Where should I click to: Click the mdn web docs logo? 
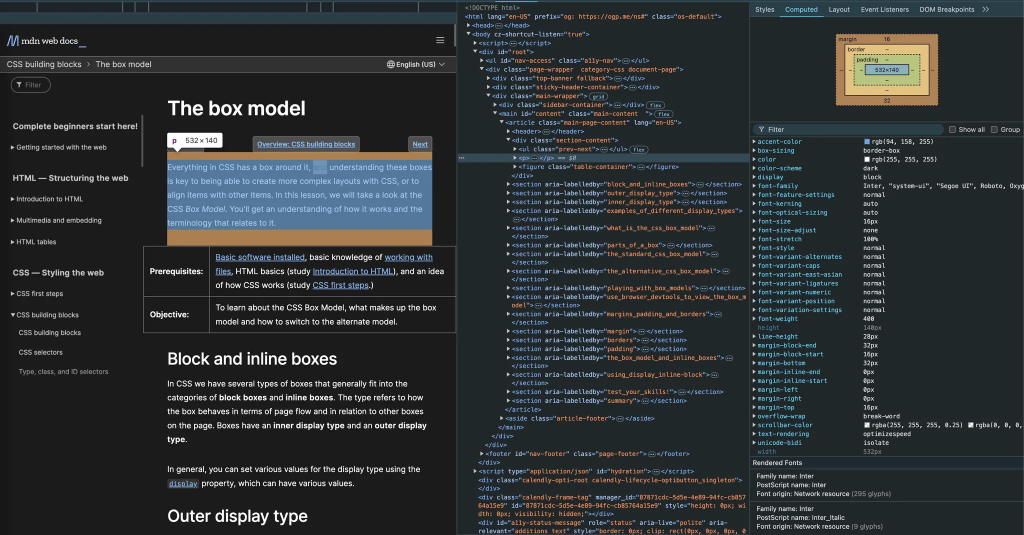click(x=46, y=41)
